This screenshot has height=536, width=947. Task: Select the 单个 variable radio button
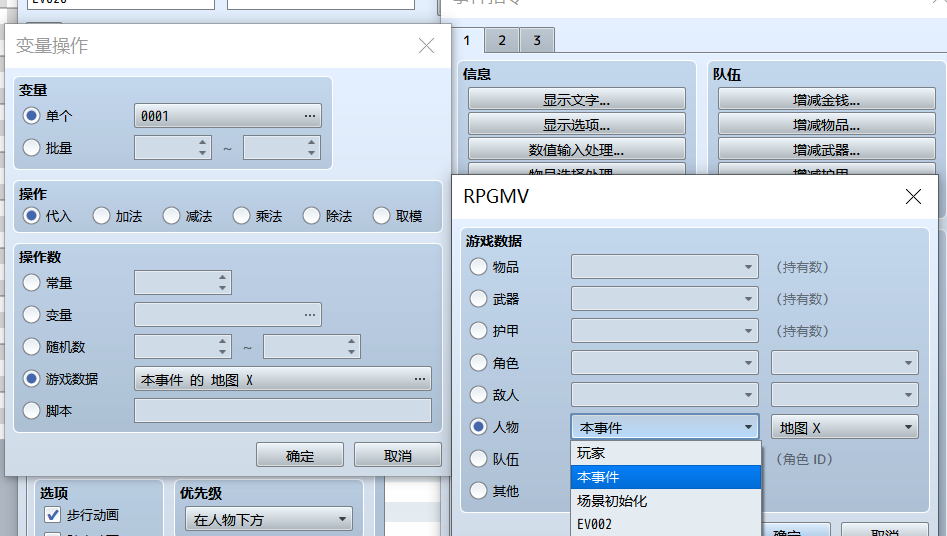point(31,115)
